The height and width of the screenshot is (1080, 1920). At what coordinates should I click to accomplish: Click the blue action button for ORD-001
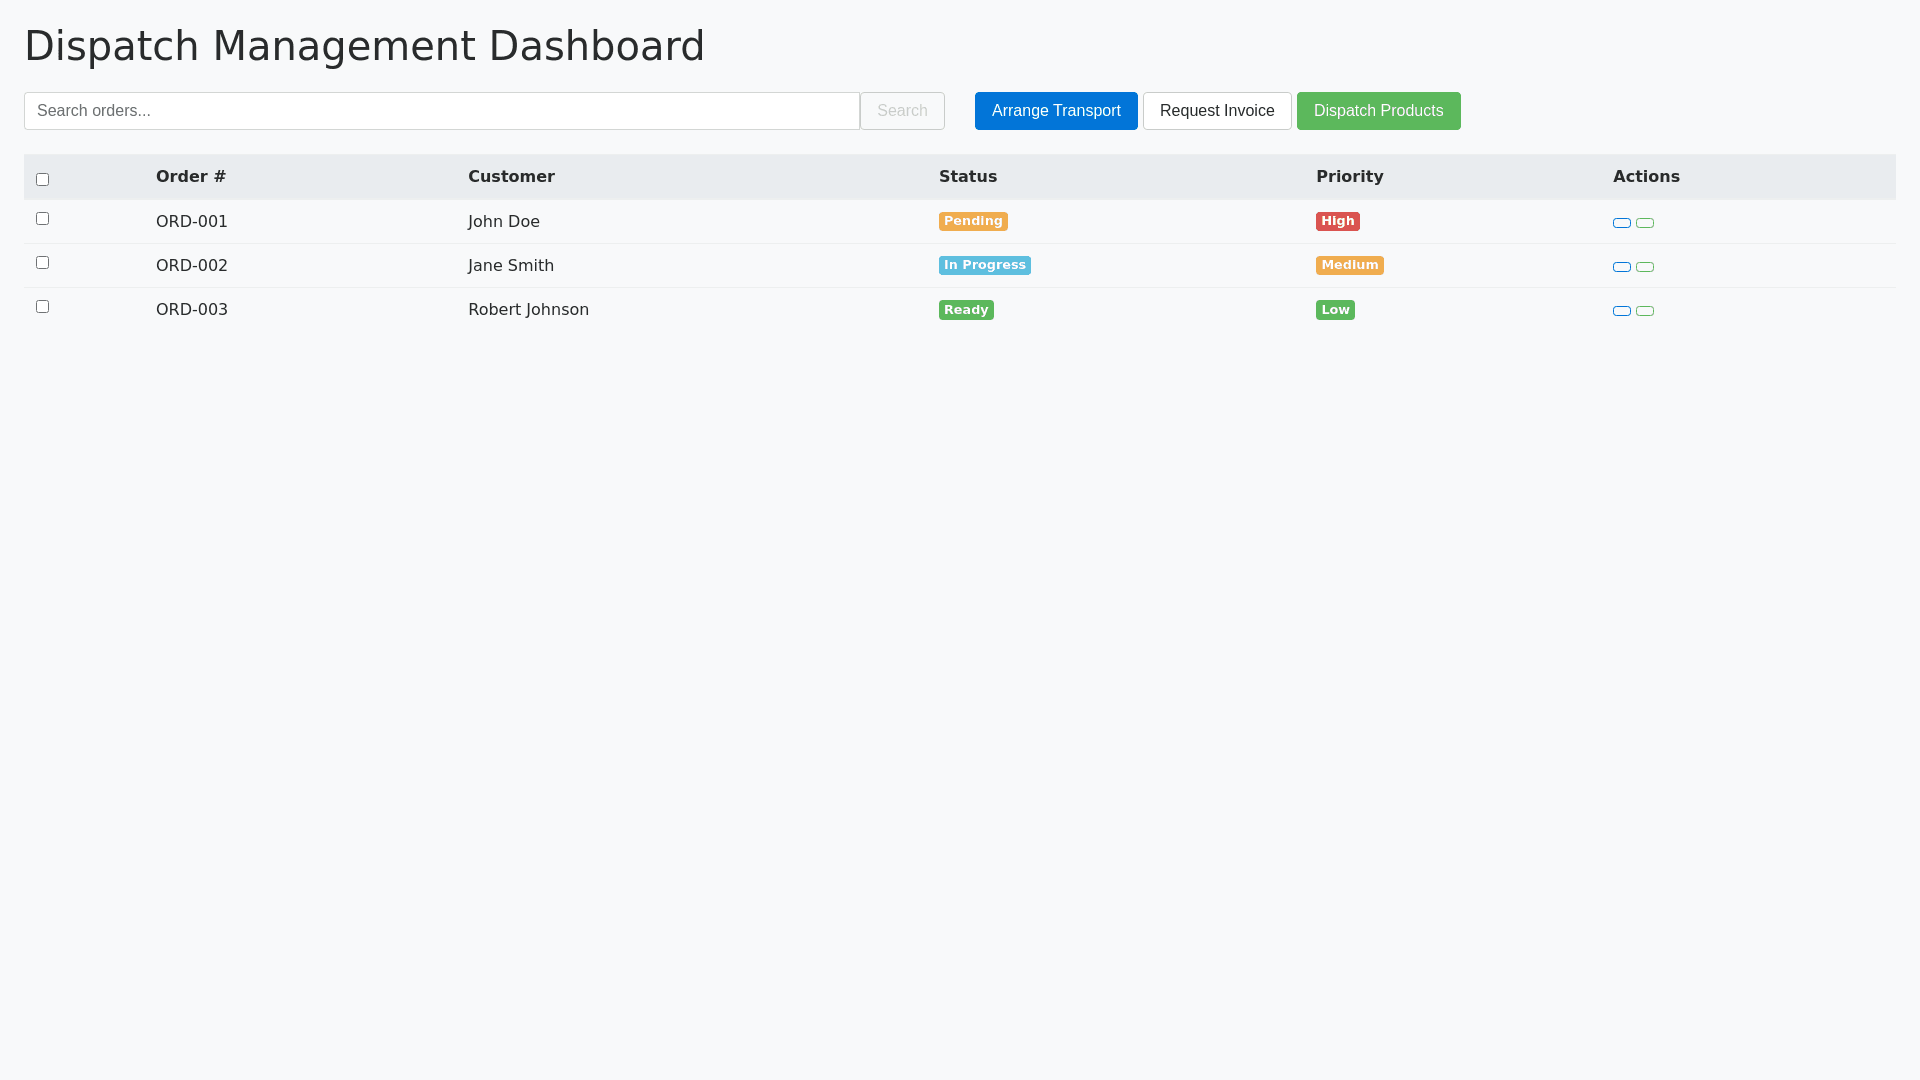tap(1622, 223)
